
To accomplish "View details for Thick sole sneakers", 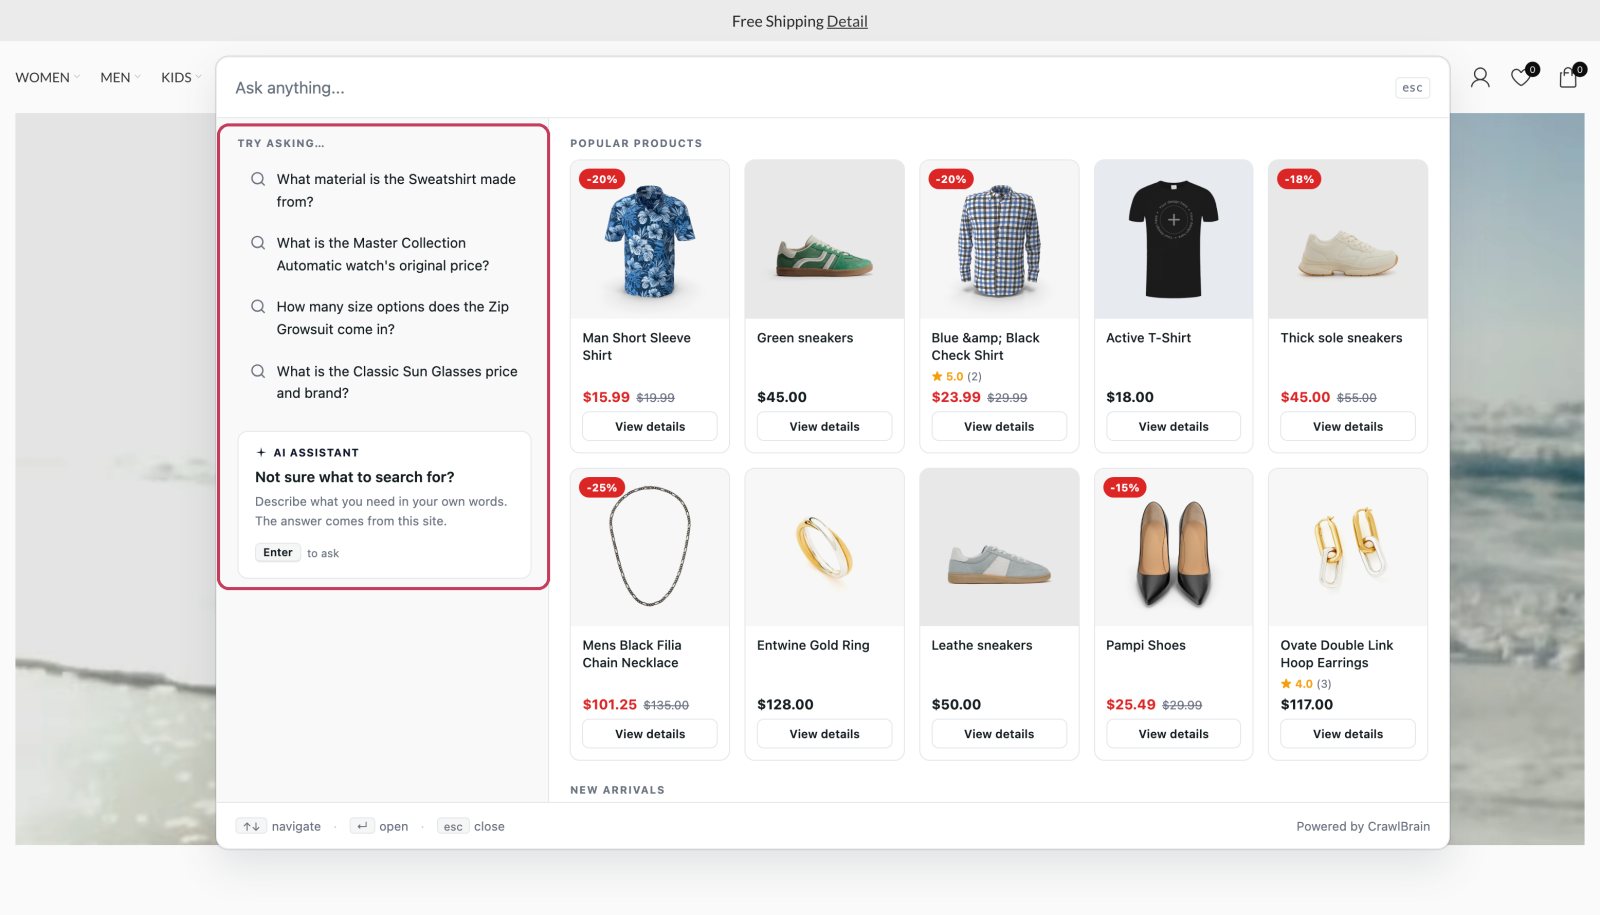I will click(1348, 426).
